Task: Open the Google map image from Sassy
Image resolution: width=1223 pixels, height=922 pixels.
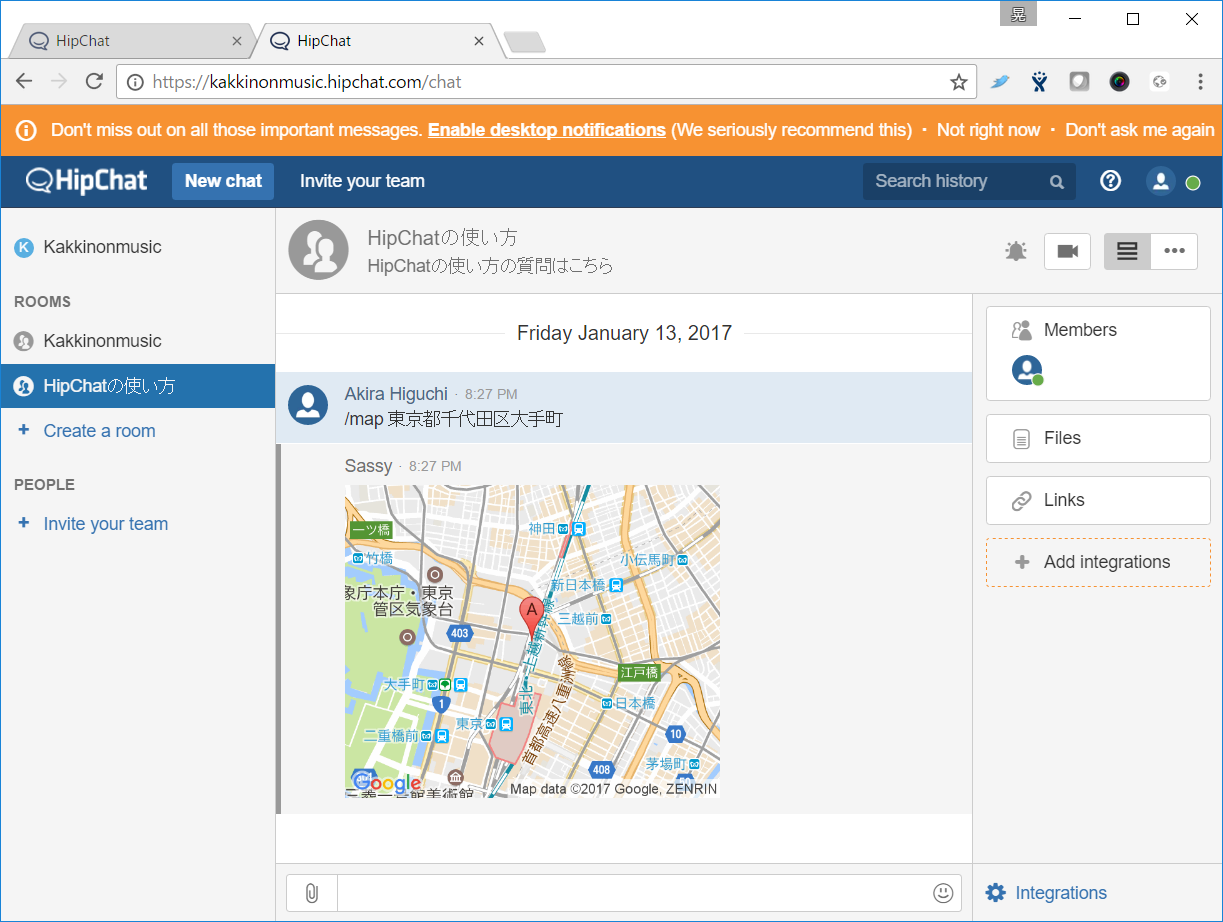Action: point(532,641)
